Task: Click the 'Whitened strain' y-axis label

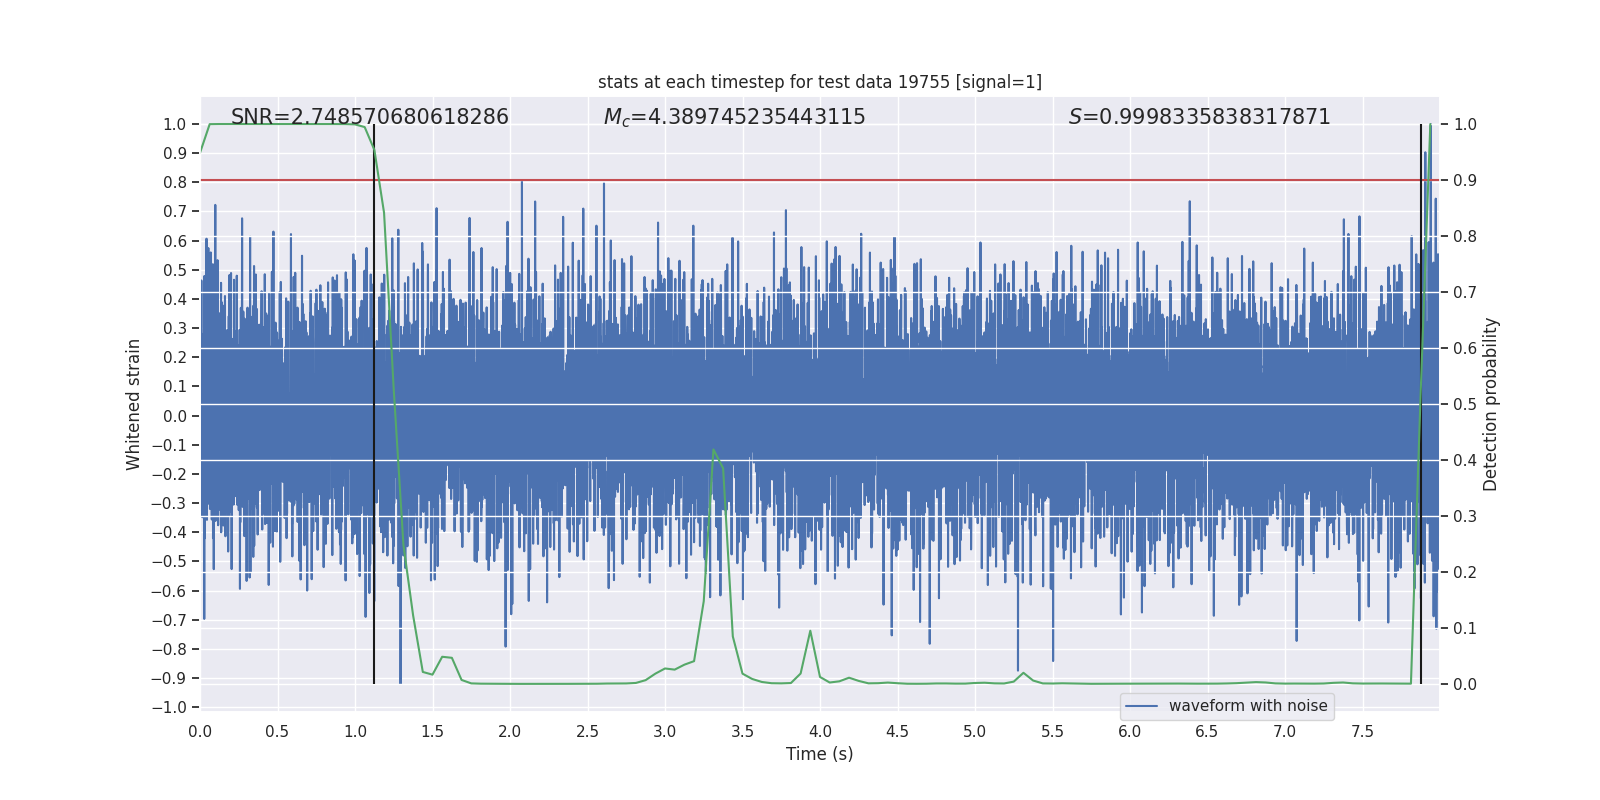Action: point(134,404)
